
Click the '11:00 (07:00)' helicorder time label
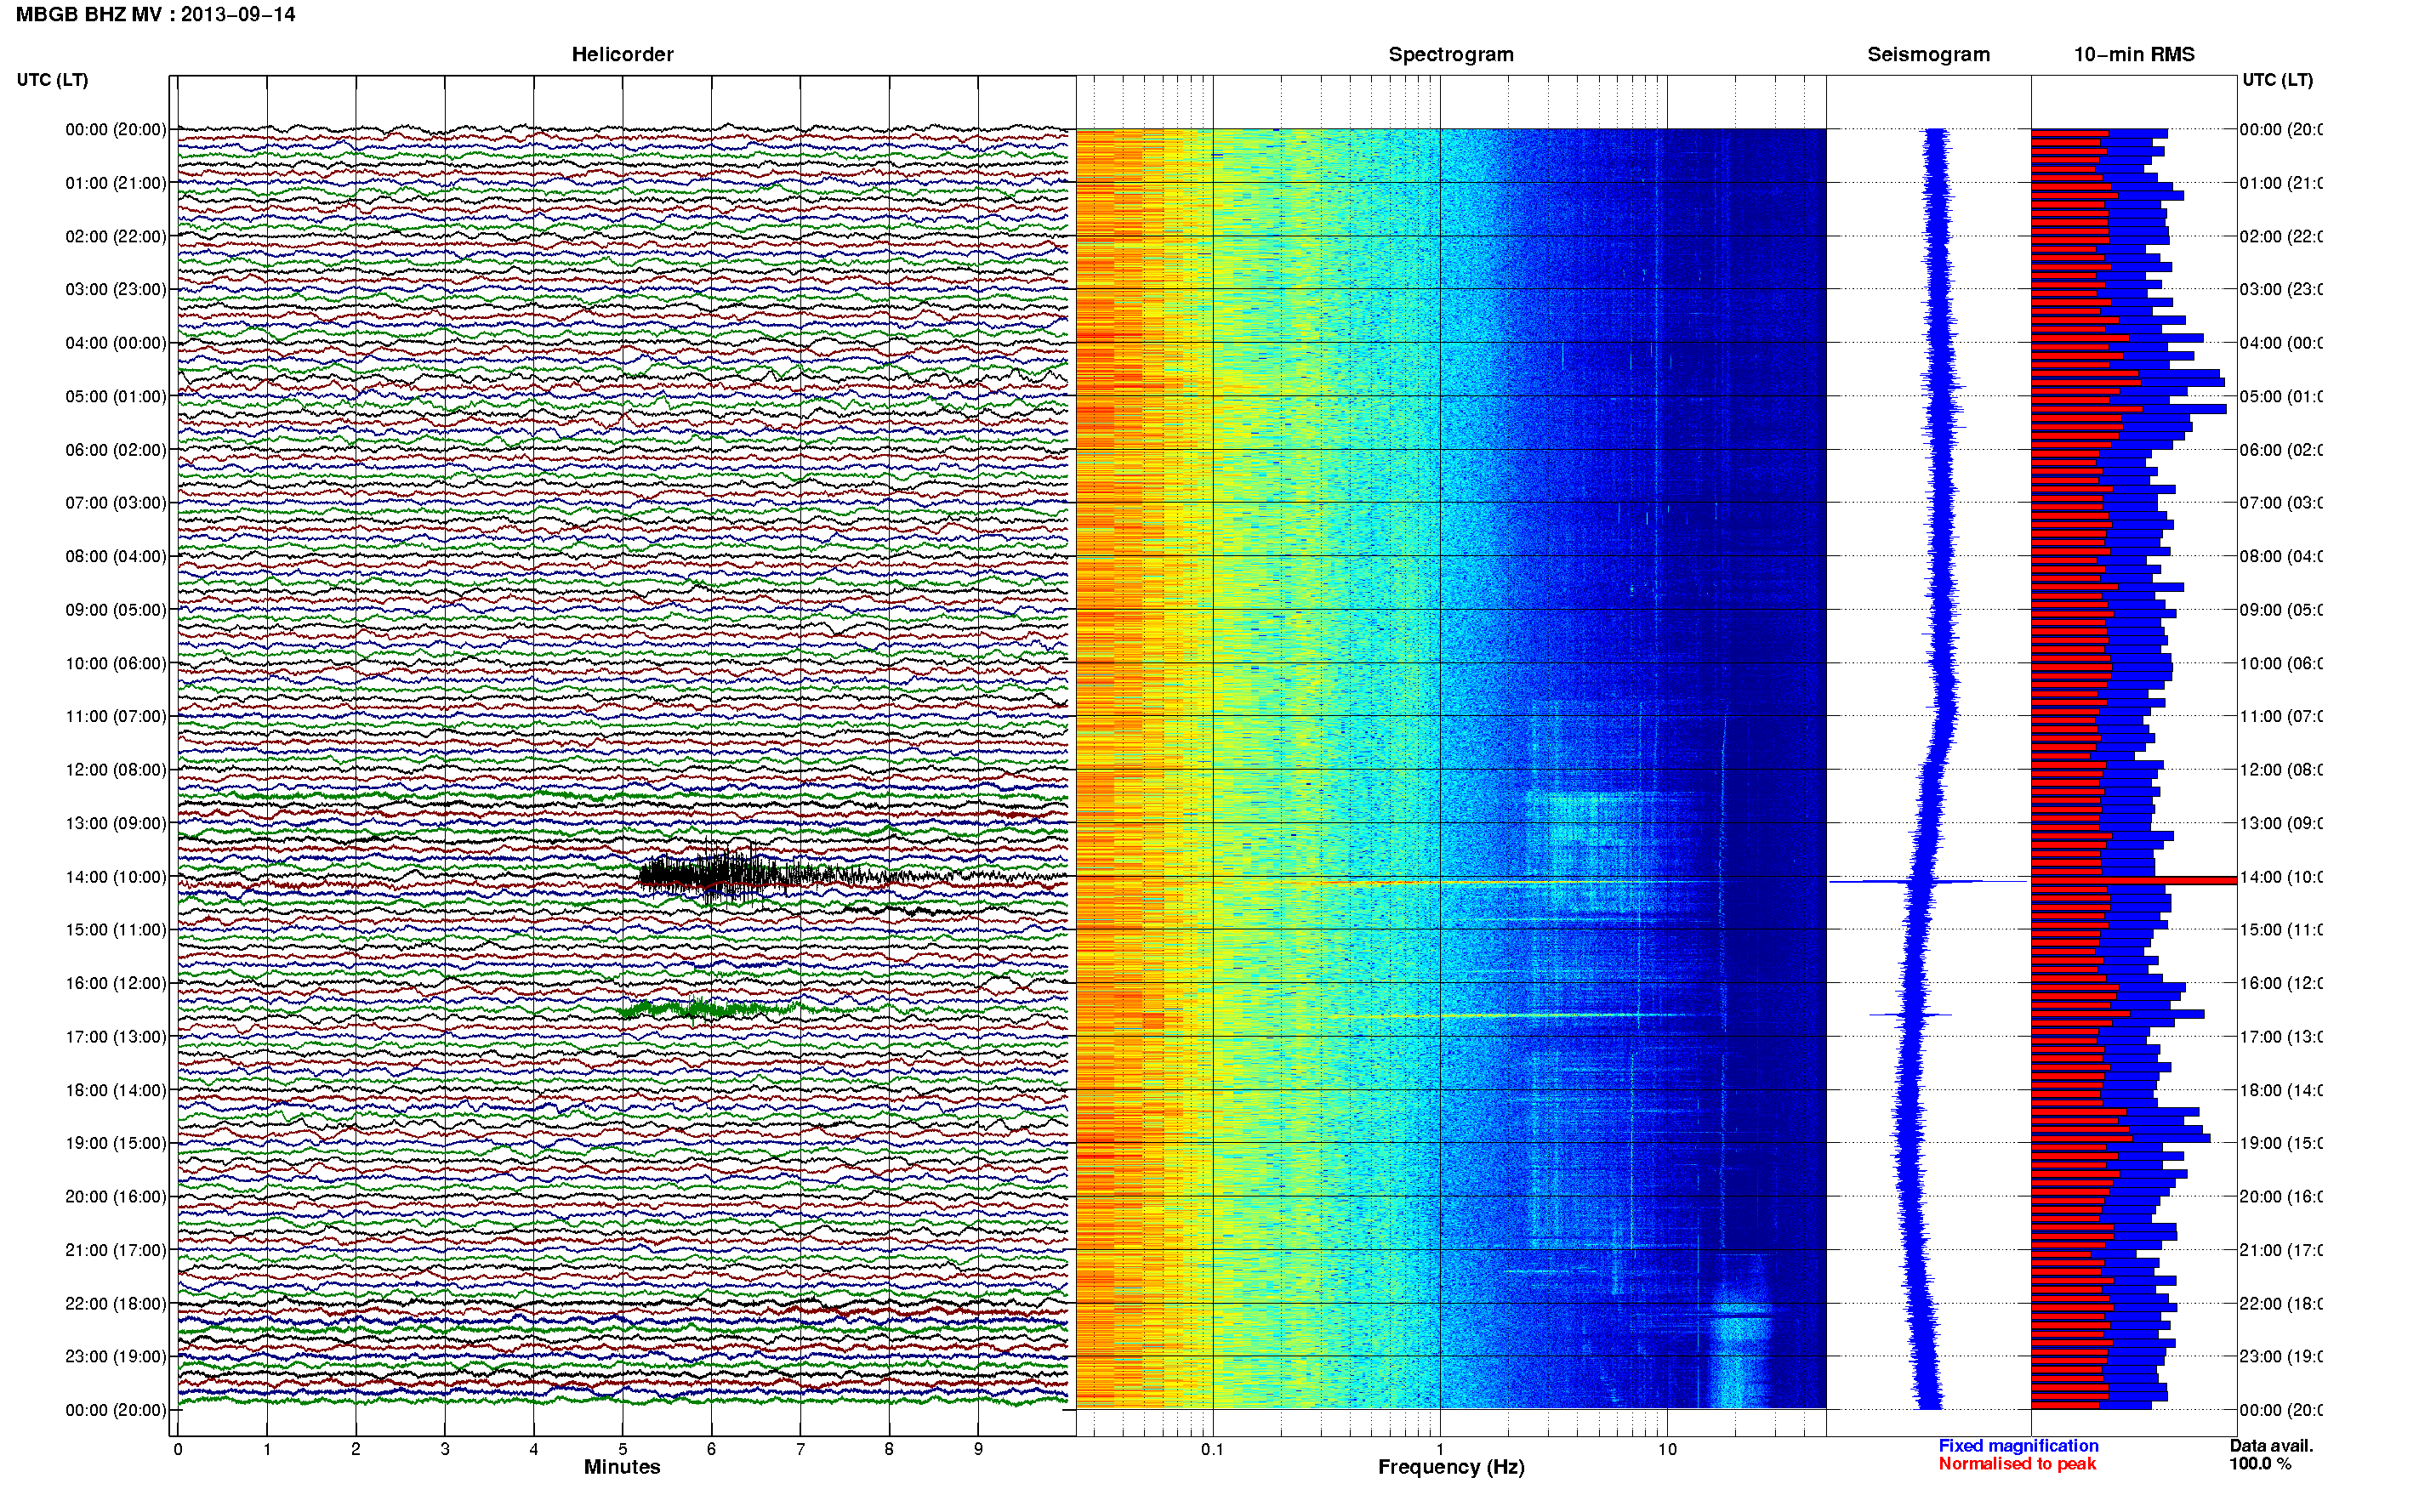116,716
